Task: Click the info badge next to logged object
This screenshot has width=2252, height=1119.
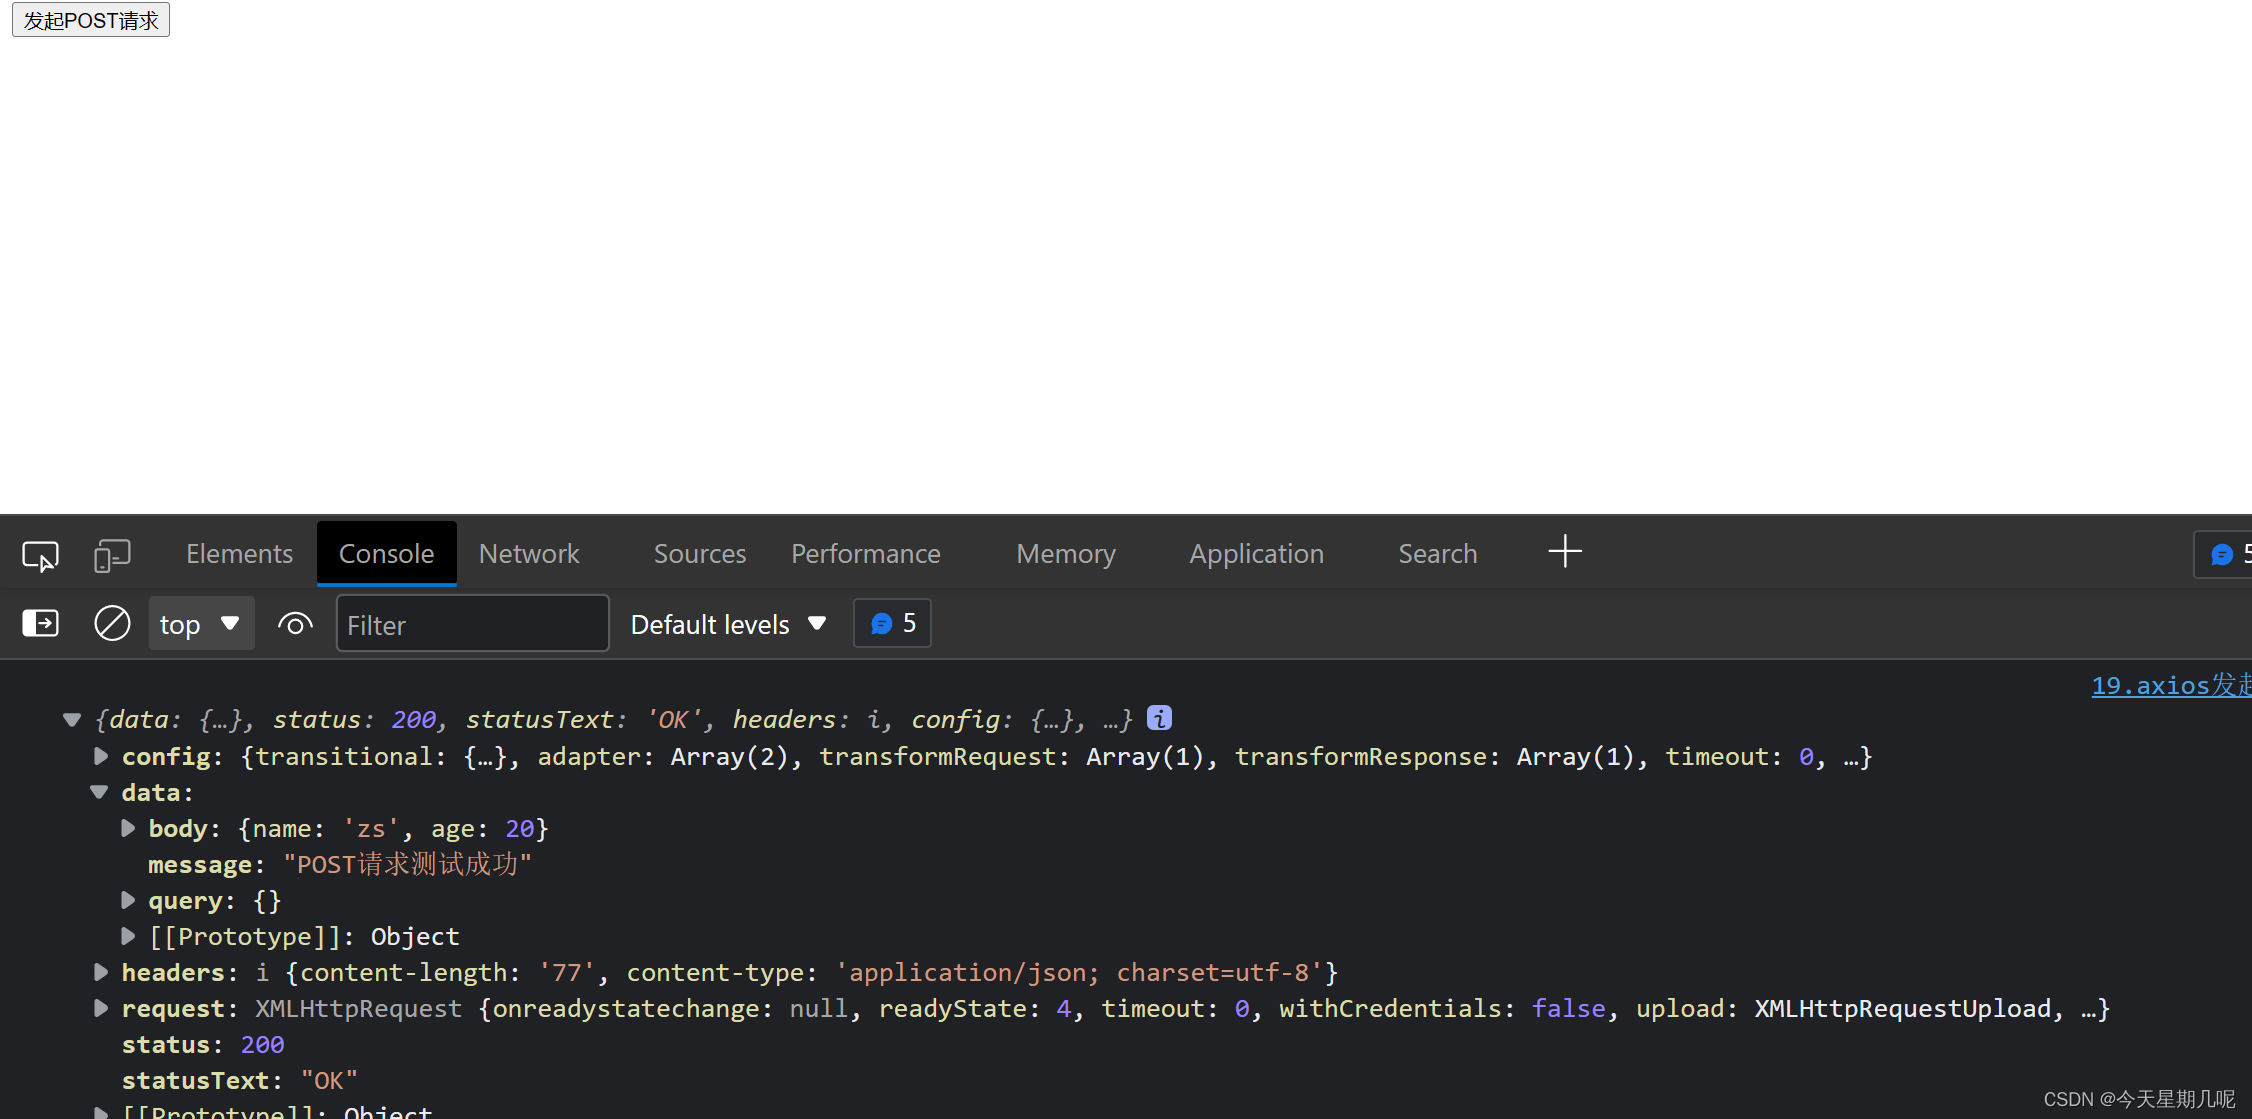Action: 1159,718
